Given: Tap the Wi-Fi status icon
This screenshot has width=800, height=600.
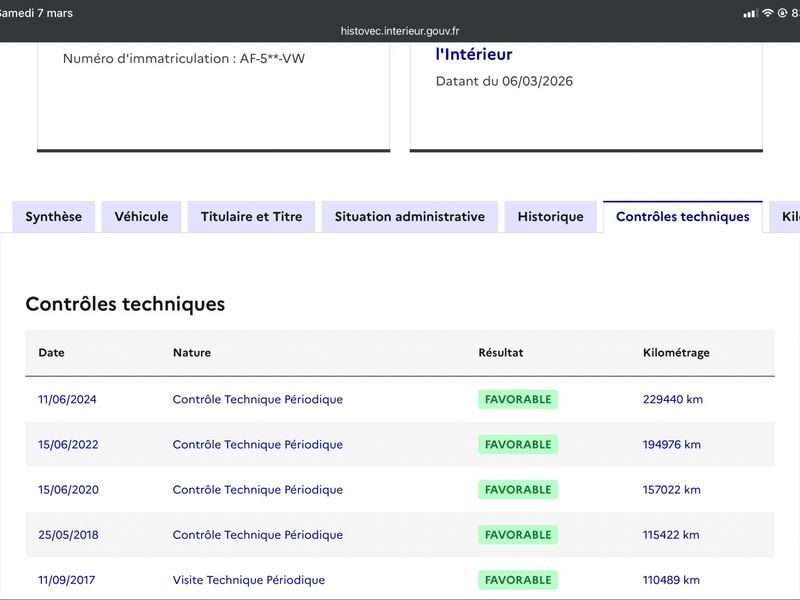Looking at the screenshot, I should [768, 13].
